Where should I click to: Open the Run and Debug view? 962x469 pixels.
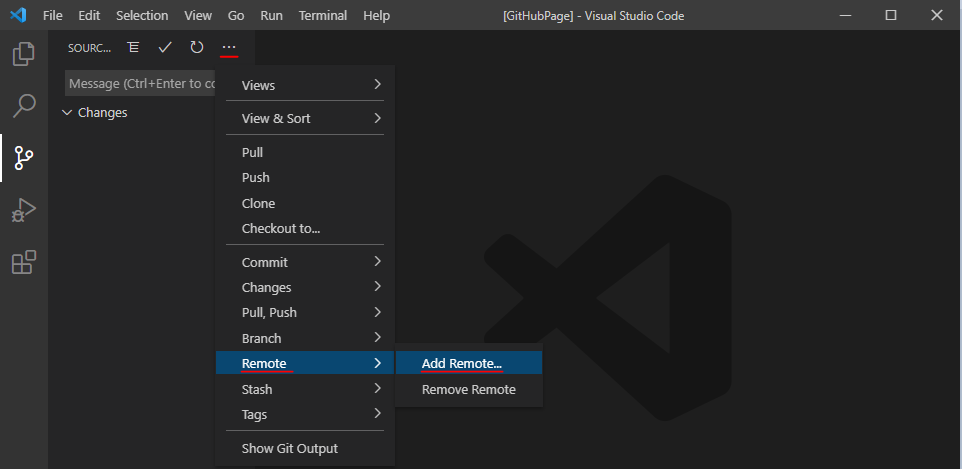(23, 210)
